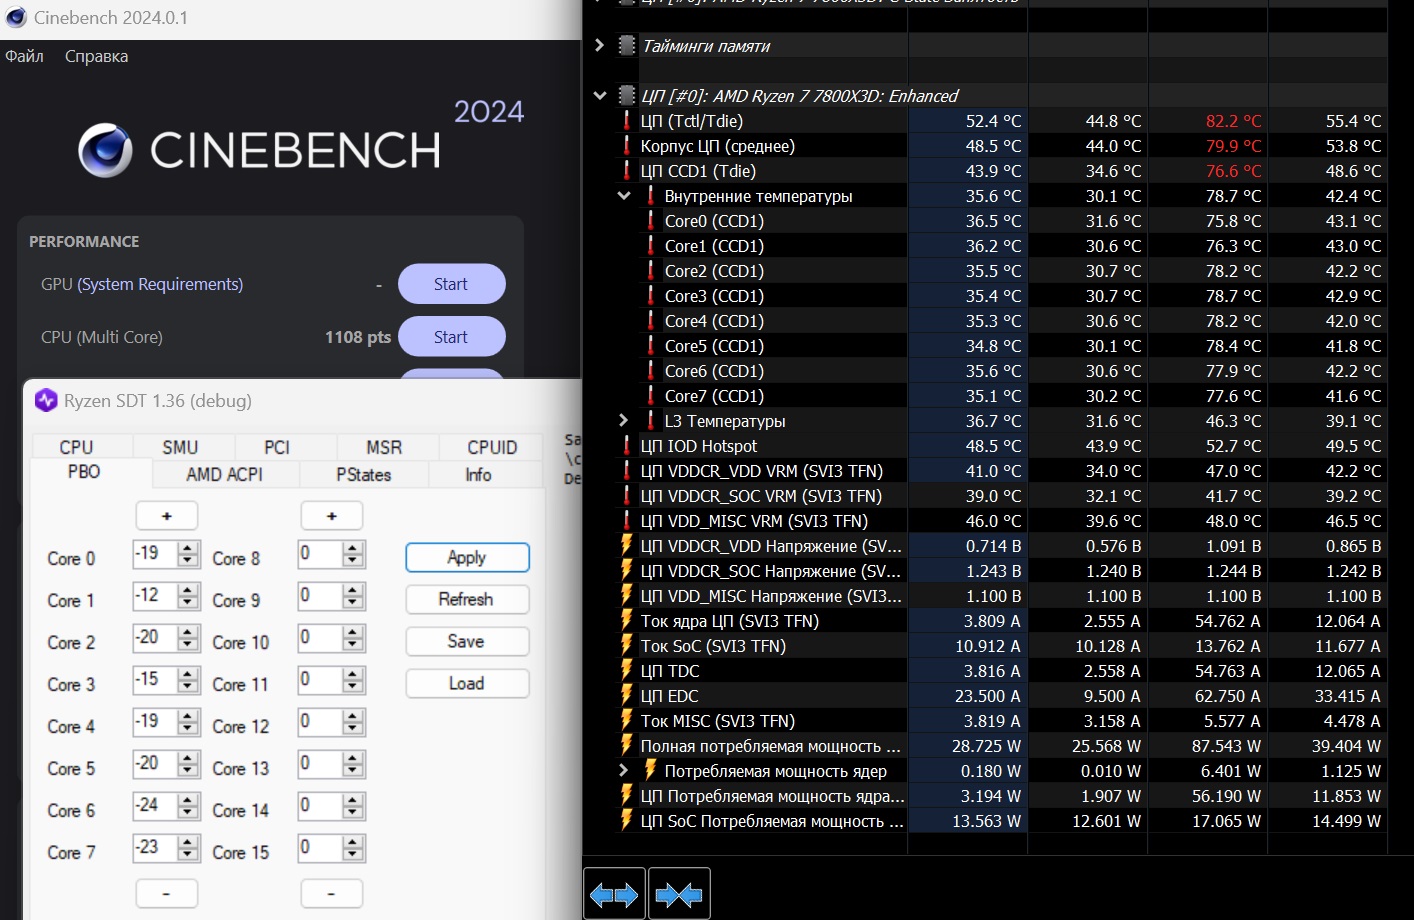Click the spinner arrows for Core 10 offset
This screenshot has height=920, width=1414.
tap(354, 638)
